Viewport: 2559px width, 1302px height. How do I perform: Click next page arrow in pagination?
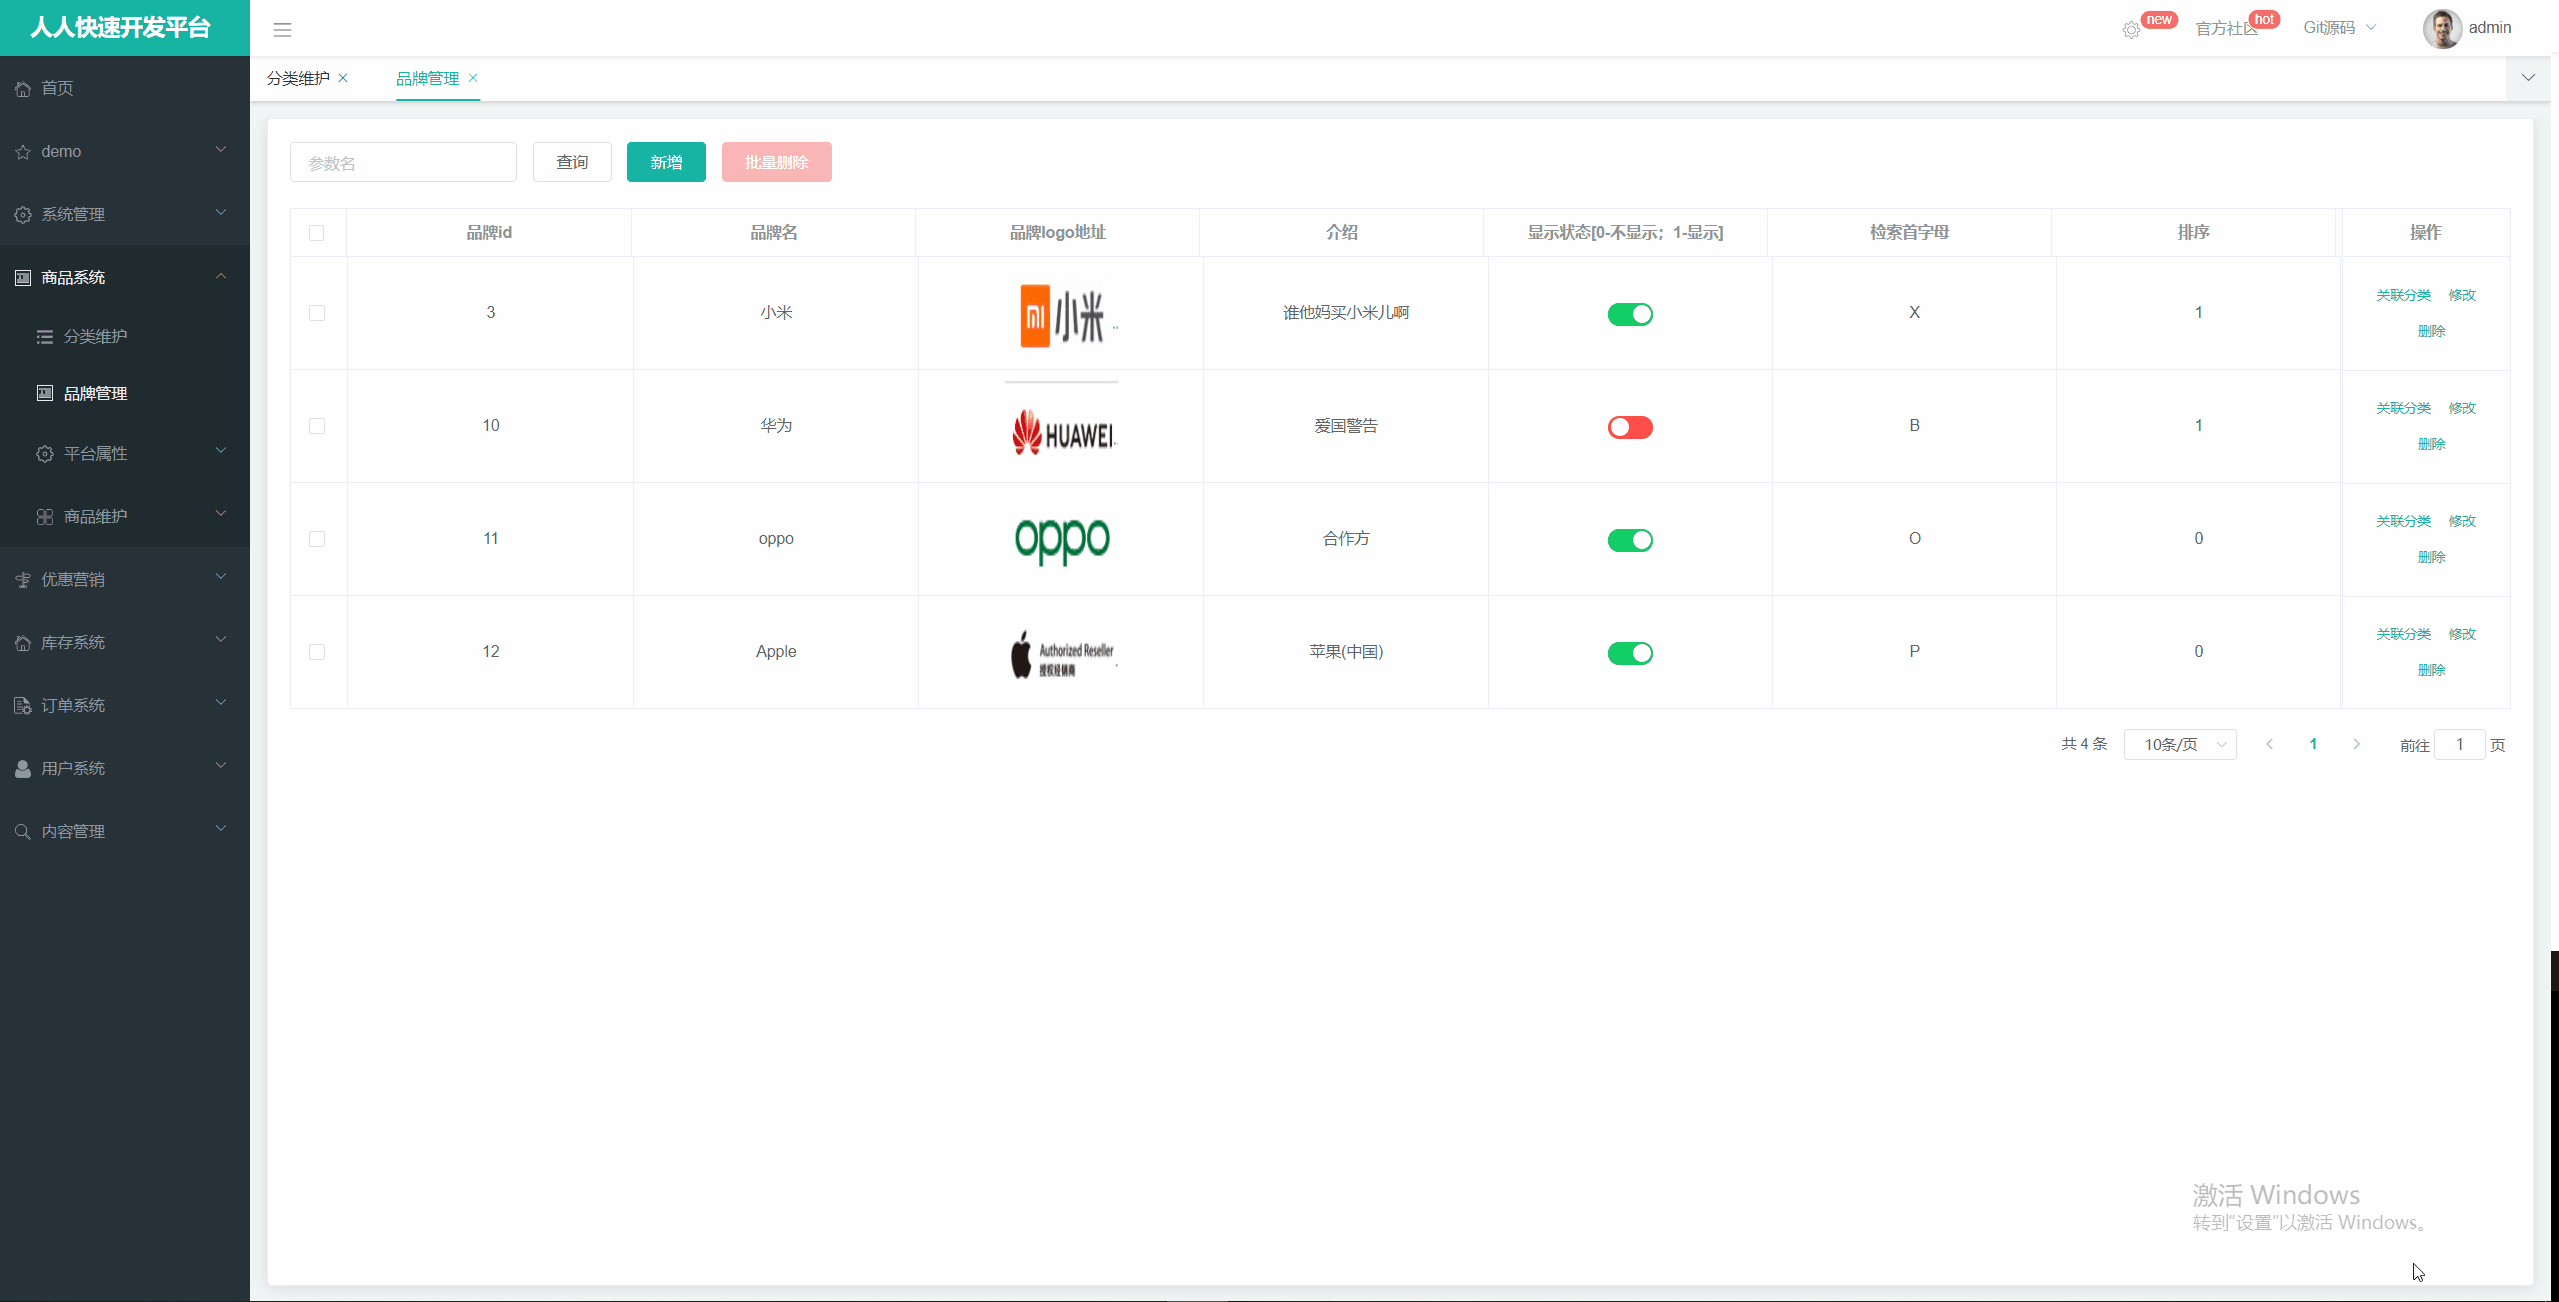point(2356,744)
